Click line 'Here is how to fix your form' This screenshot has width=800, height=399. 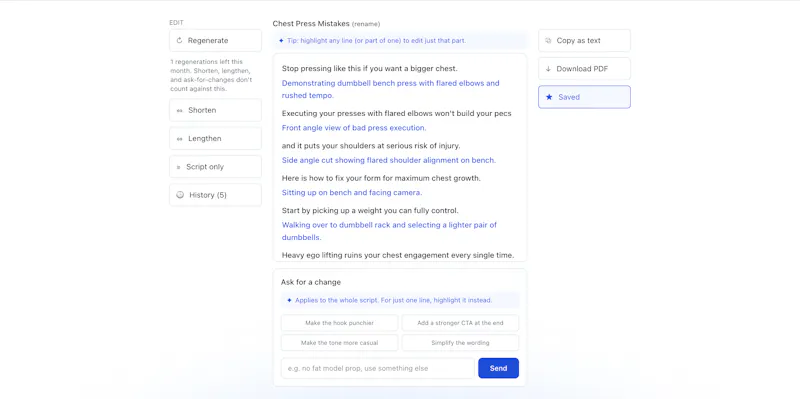(381, 178)
